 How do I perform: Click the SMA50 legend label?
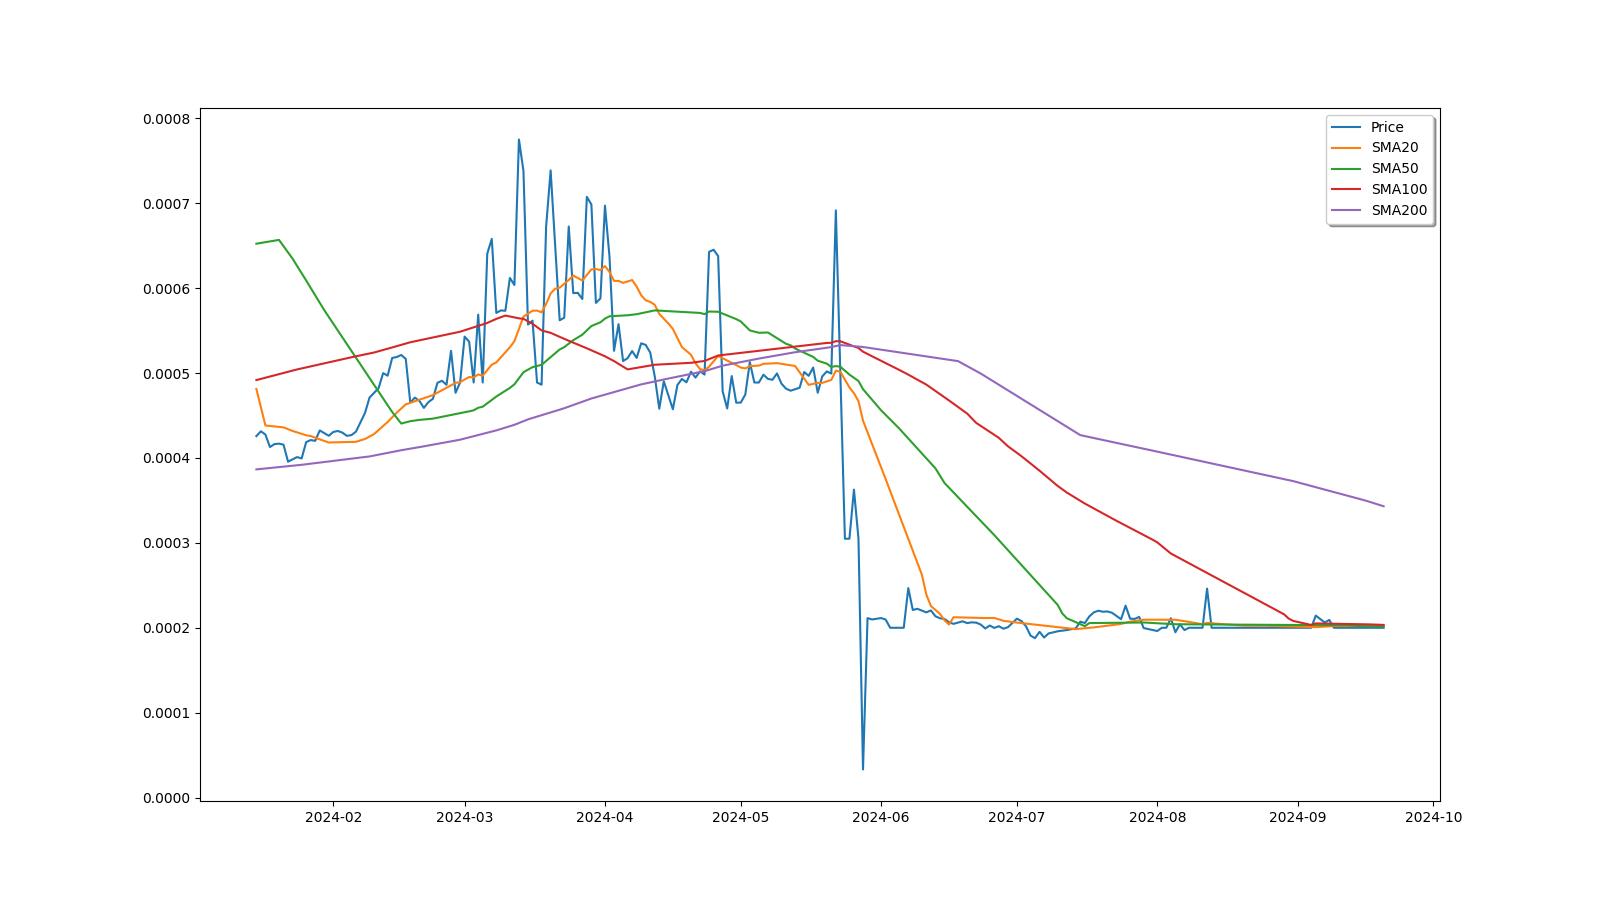tap(1394, 169)
